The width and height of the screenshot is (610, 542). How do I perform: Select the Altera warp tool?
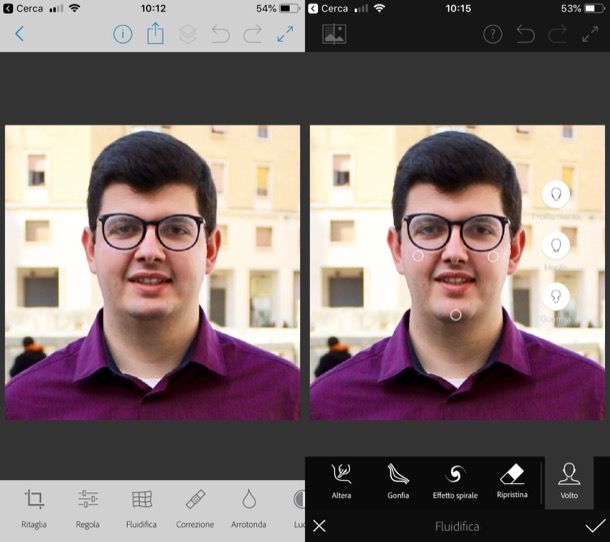[341, 480]
